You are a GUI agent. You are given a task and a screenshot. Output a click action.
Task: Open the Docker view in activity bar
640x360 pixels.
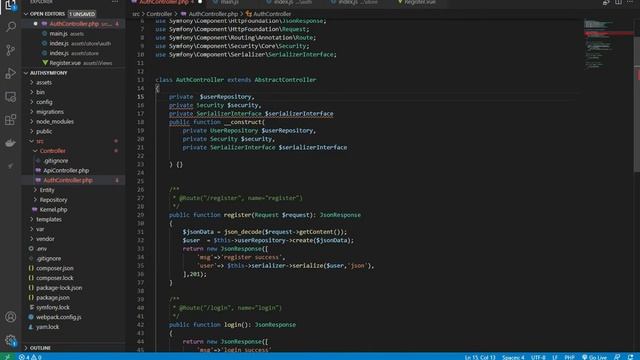(x=11, y=143)
